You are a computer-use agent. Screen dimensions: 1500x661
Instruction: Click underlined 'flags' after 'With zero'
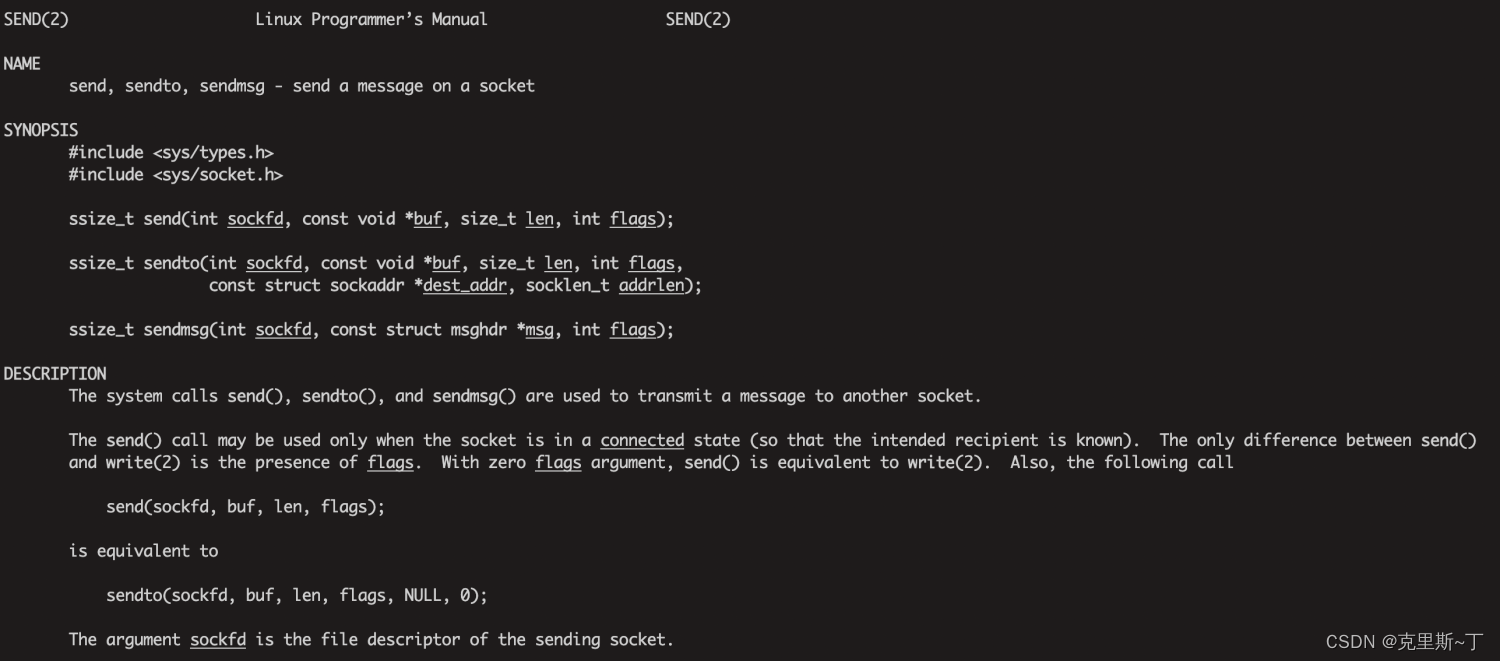point(558,462)
